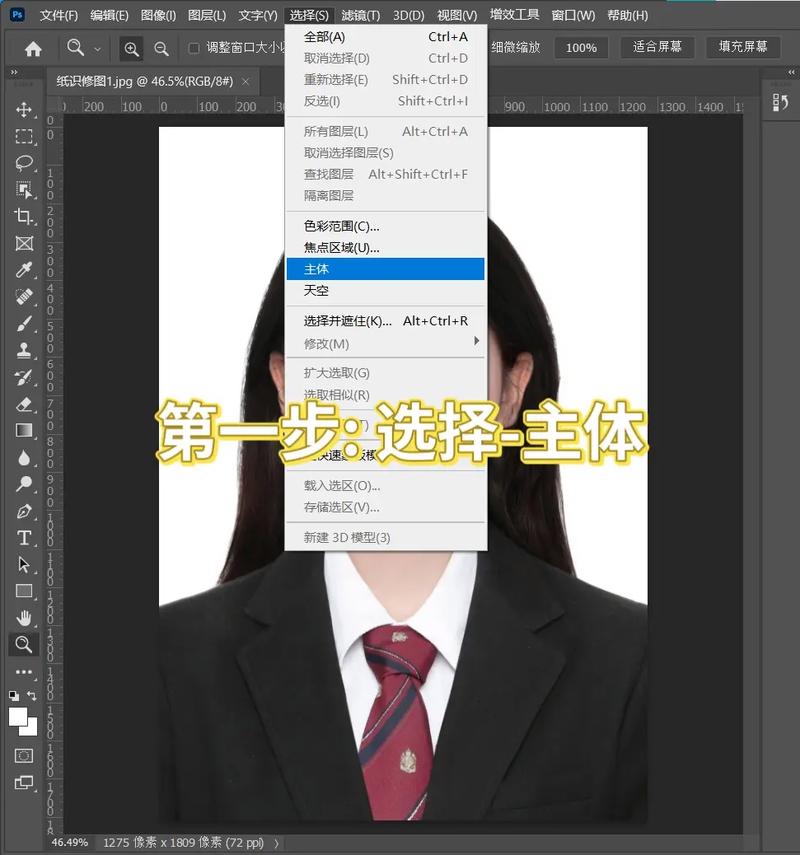Toggle the 调整窗口大小 option

(x=195, y=47)
